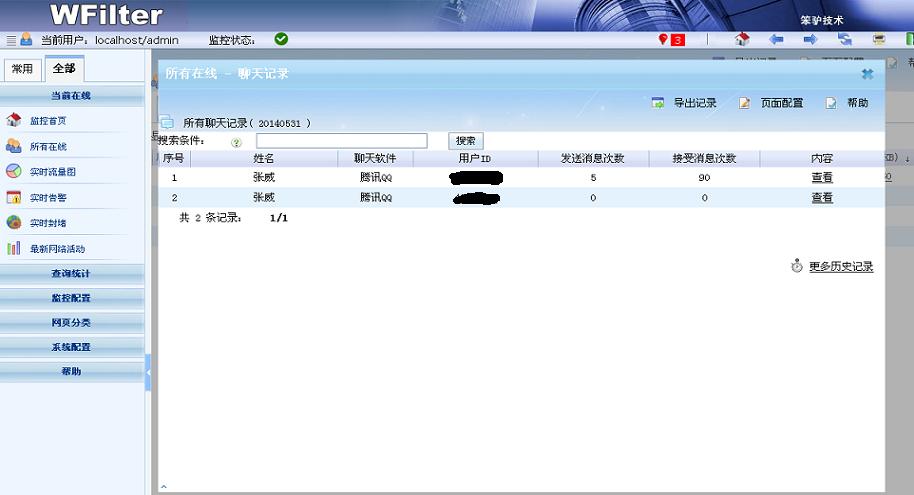Image resolution: width=914 pixels, height=495 pixels.
Task: Click the 搜索 search button
Action: tap(466, 141)
